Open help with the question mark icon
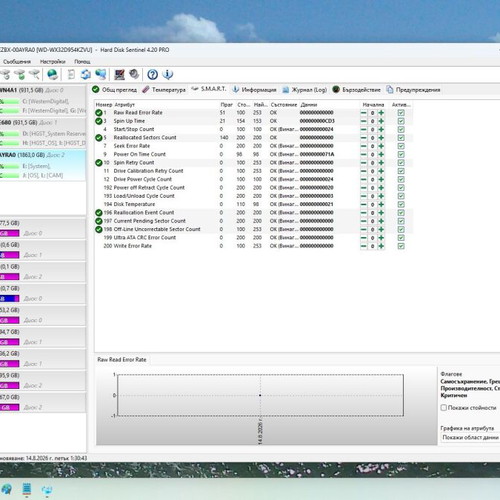The width and height of the screenshot is (500, 500). [x=152, y=74]
